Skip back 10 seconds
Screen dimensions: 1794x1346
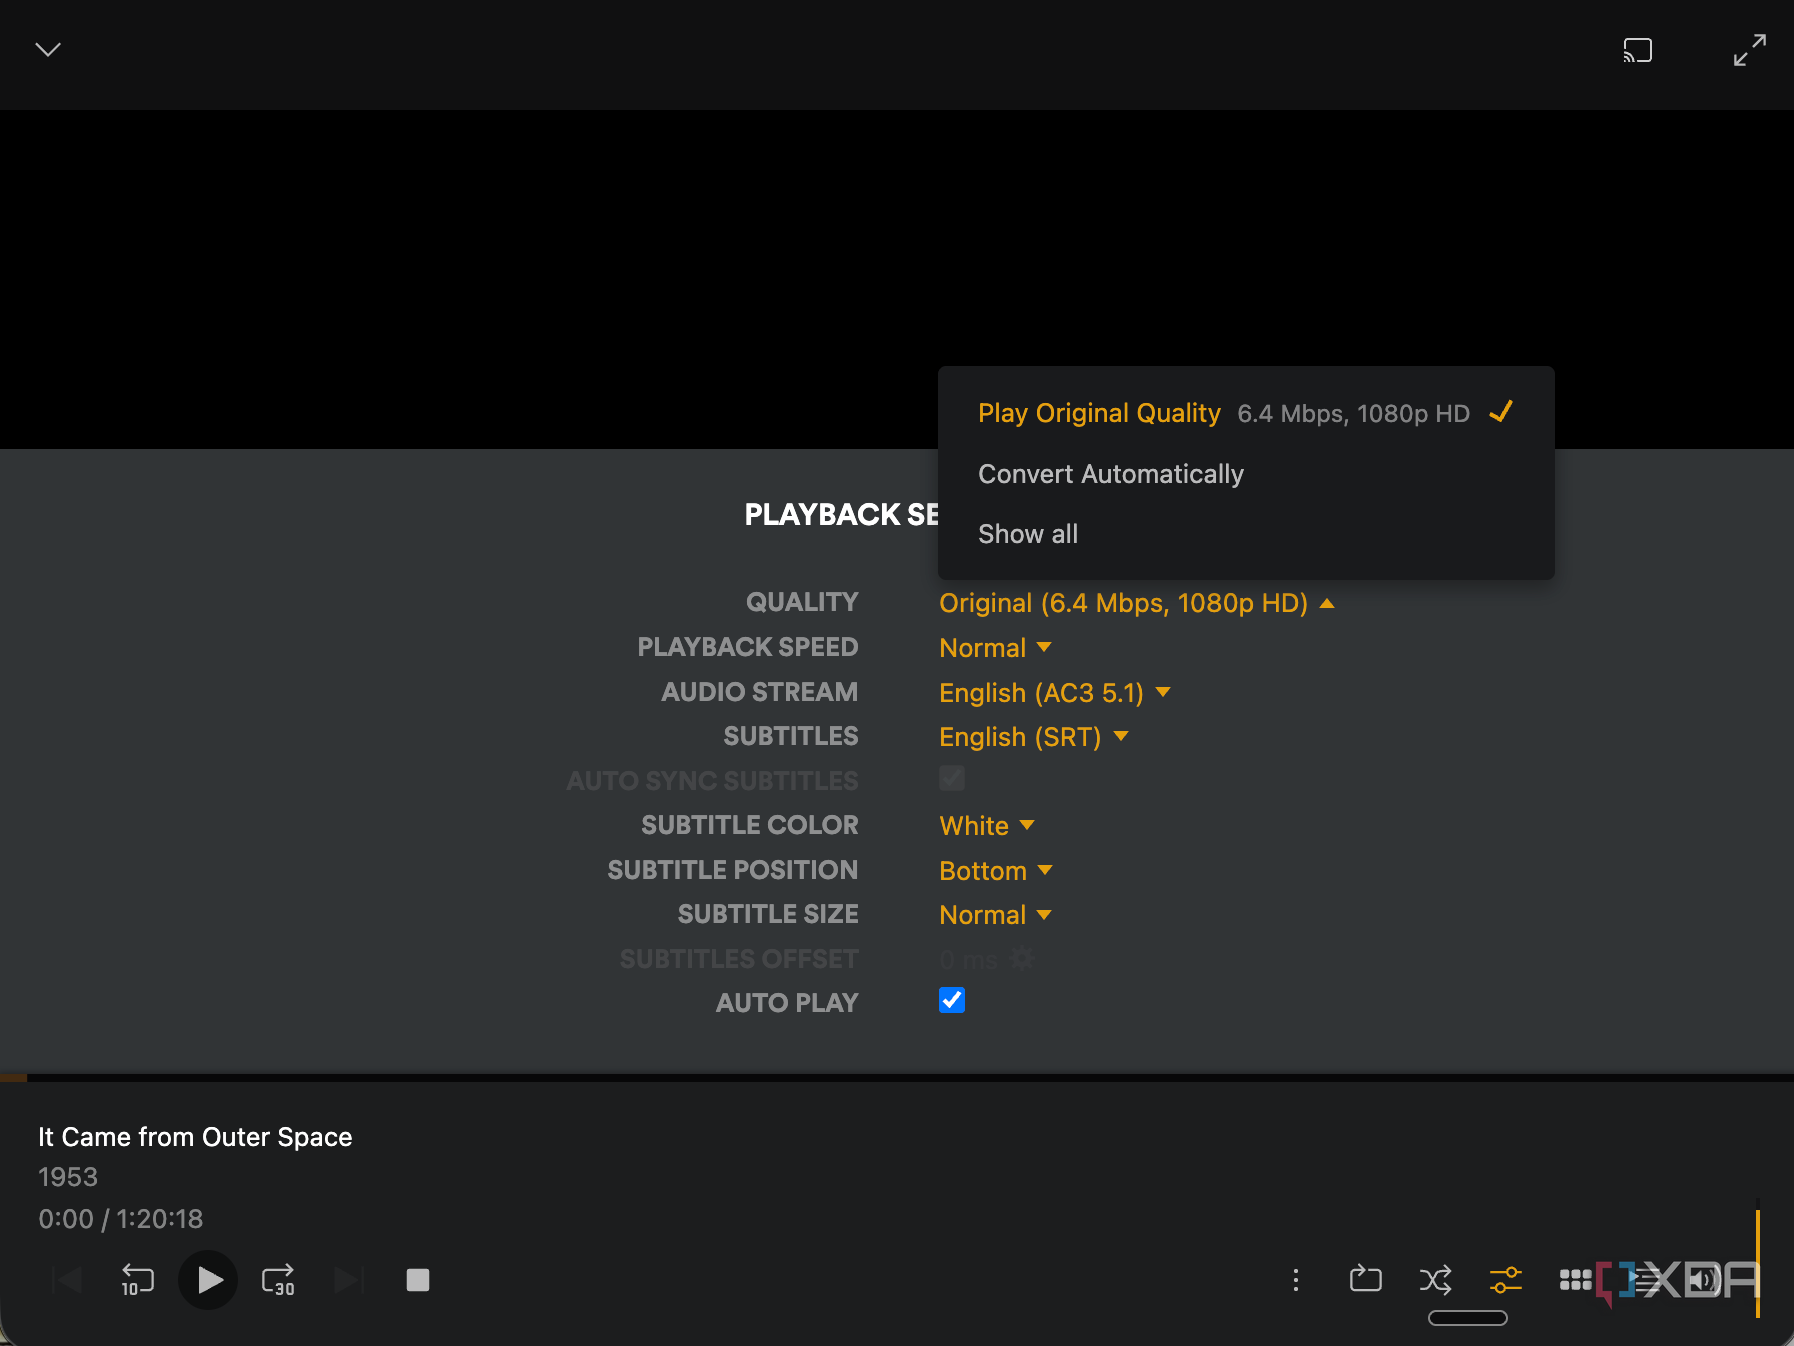[x=137, y=1280]
